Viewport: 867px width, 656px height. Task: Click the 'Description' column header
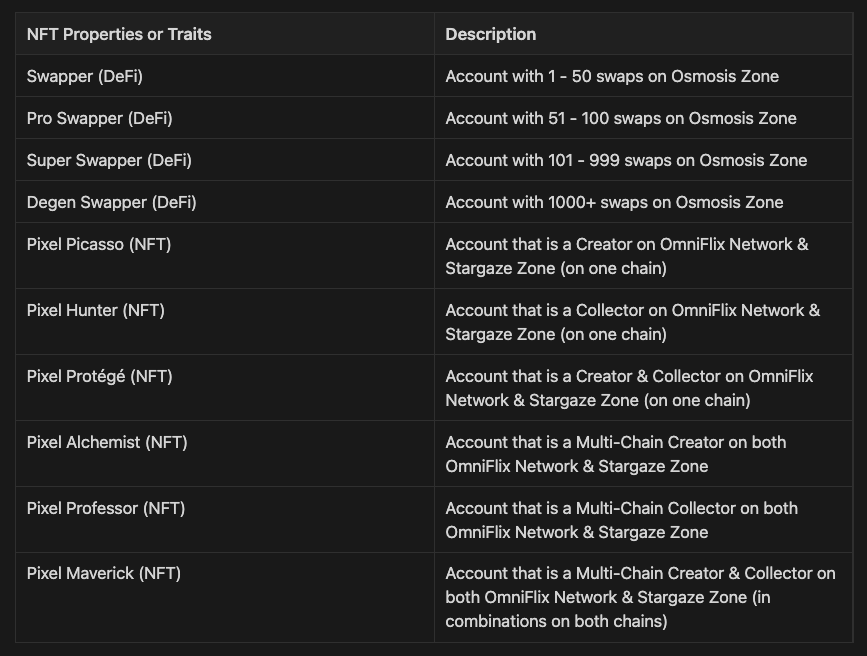[490, 34]
